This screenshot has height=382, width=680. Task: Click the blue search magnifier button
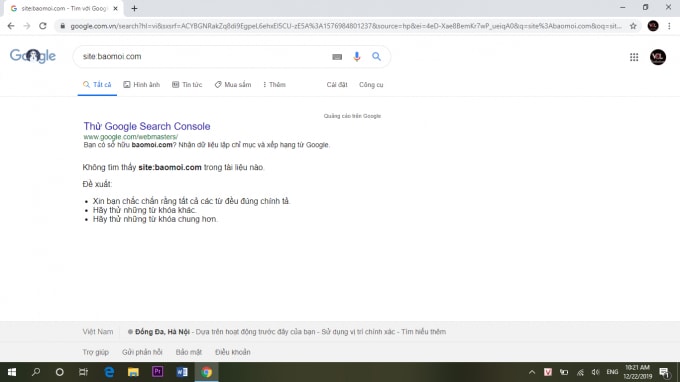click(x=376, y=56)
